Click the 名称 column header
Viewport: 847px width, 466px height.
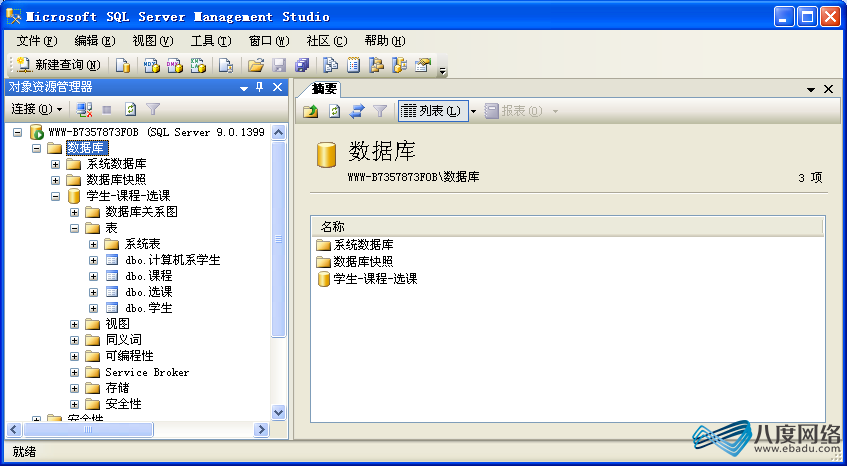point(567,226)
